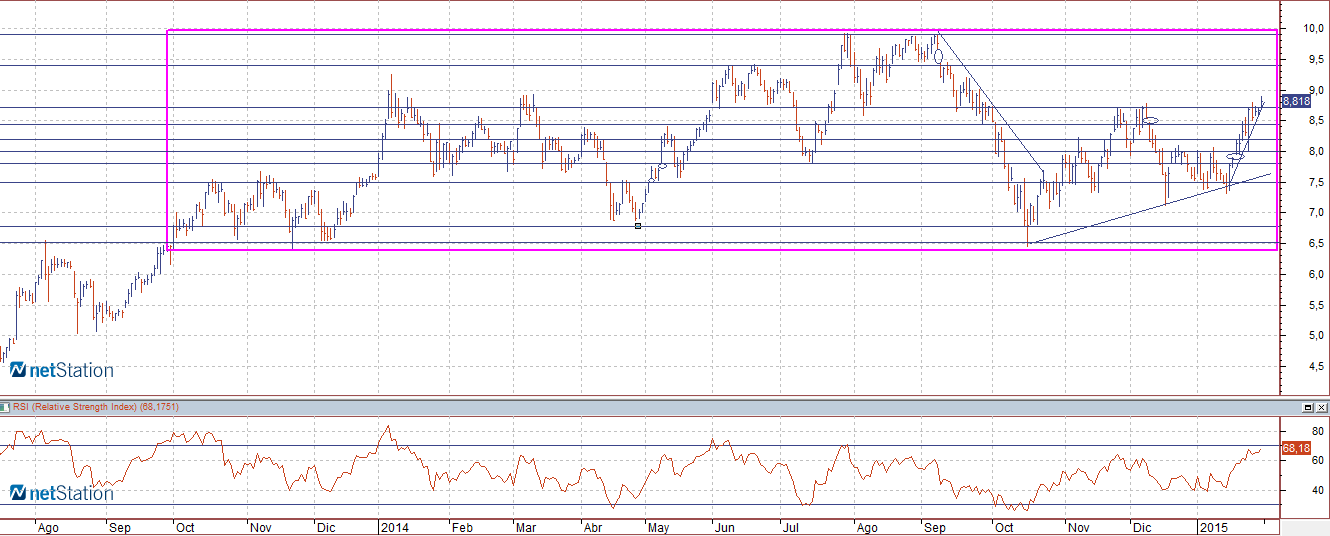
Task: Click the netStation logo in price chart
Action: (x=62, y=371)
